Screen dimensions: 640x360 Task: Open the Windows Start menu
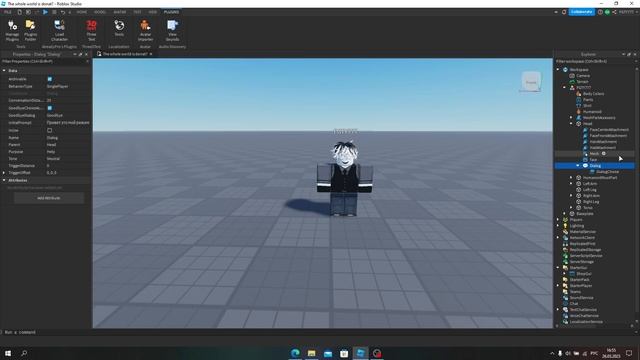pyautogui.click(x=8, y=353)
